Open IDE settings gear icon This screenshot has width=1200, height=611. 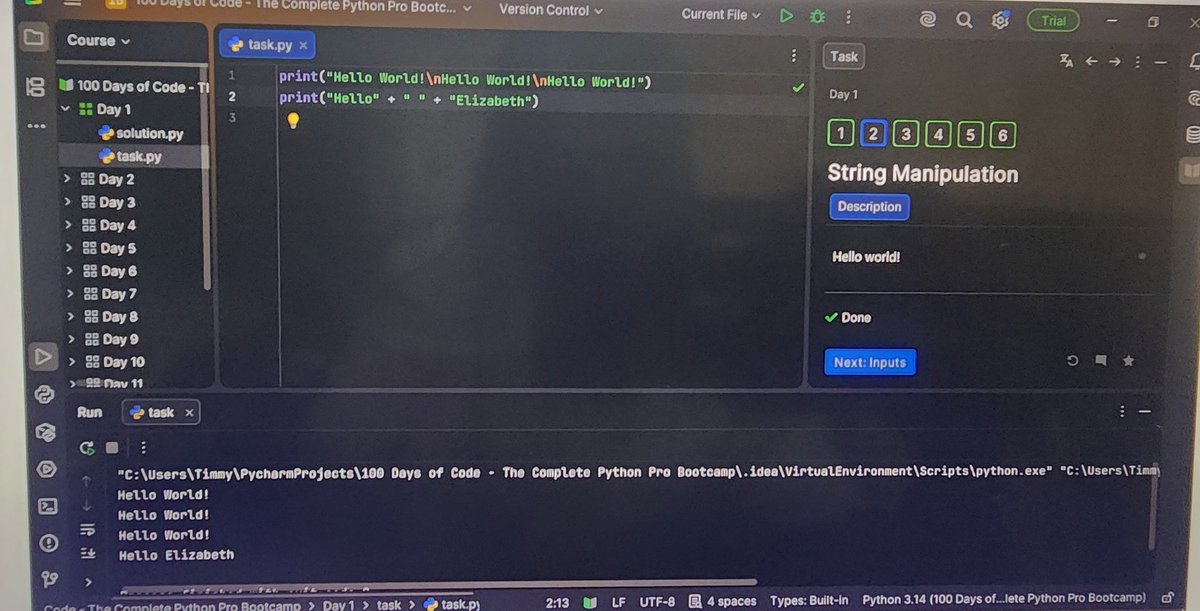point(999,20)
